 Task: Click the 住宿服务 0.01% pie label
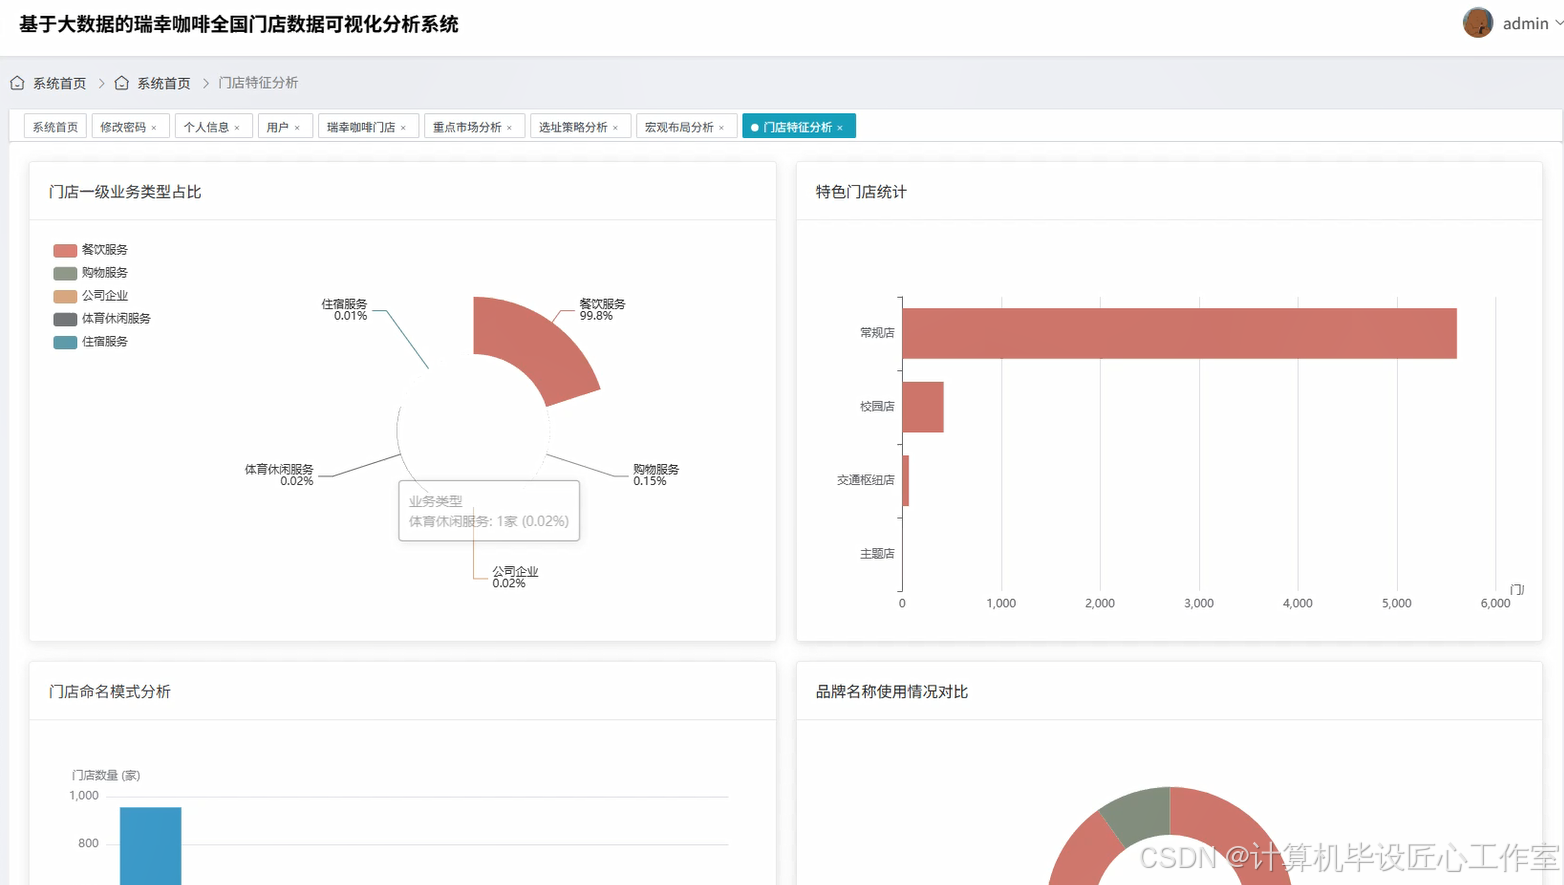(x=344, y=310)
